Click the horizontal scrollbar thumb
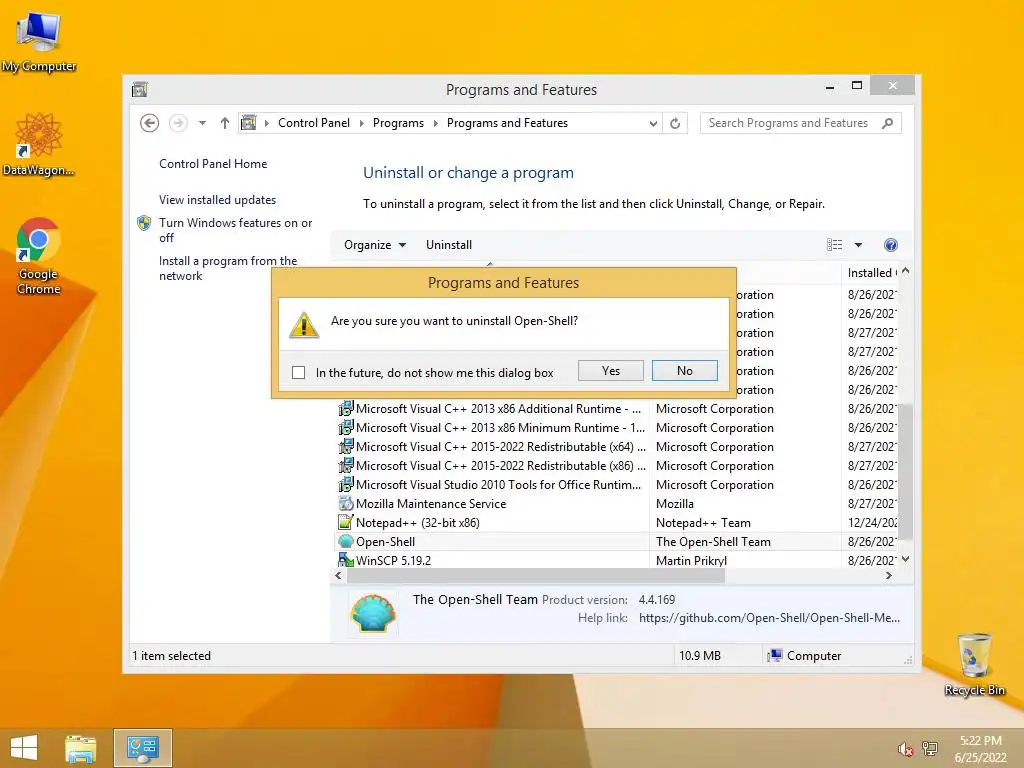 click(x=536, y=575)
